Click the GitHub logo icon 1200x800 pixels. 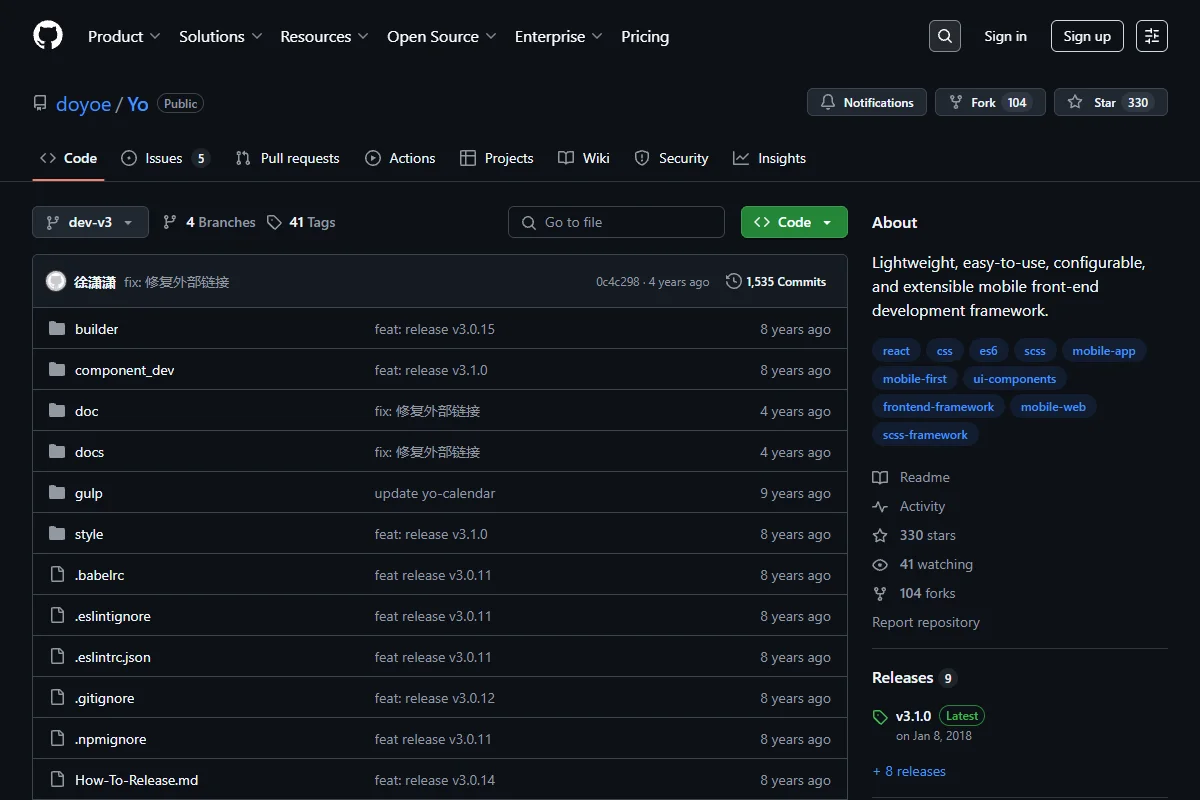click(48, 36)
